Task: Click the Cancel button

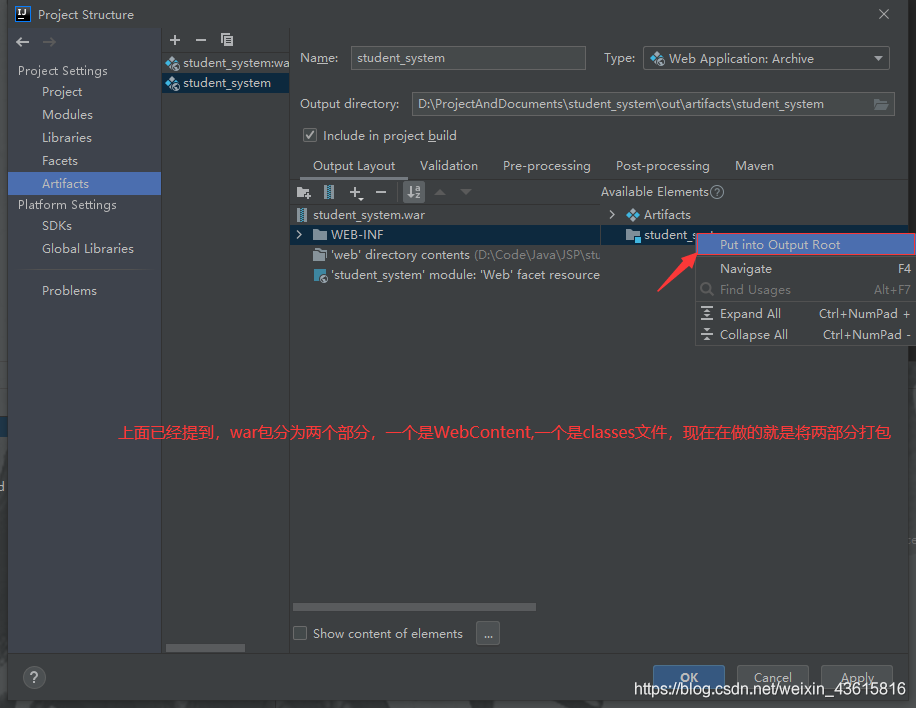Action: click(773, 677)
